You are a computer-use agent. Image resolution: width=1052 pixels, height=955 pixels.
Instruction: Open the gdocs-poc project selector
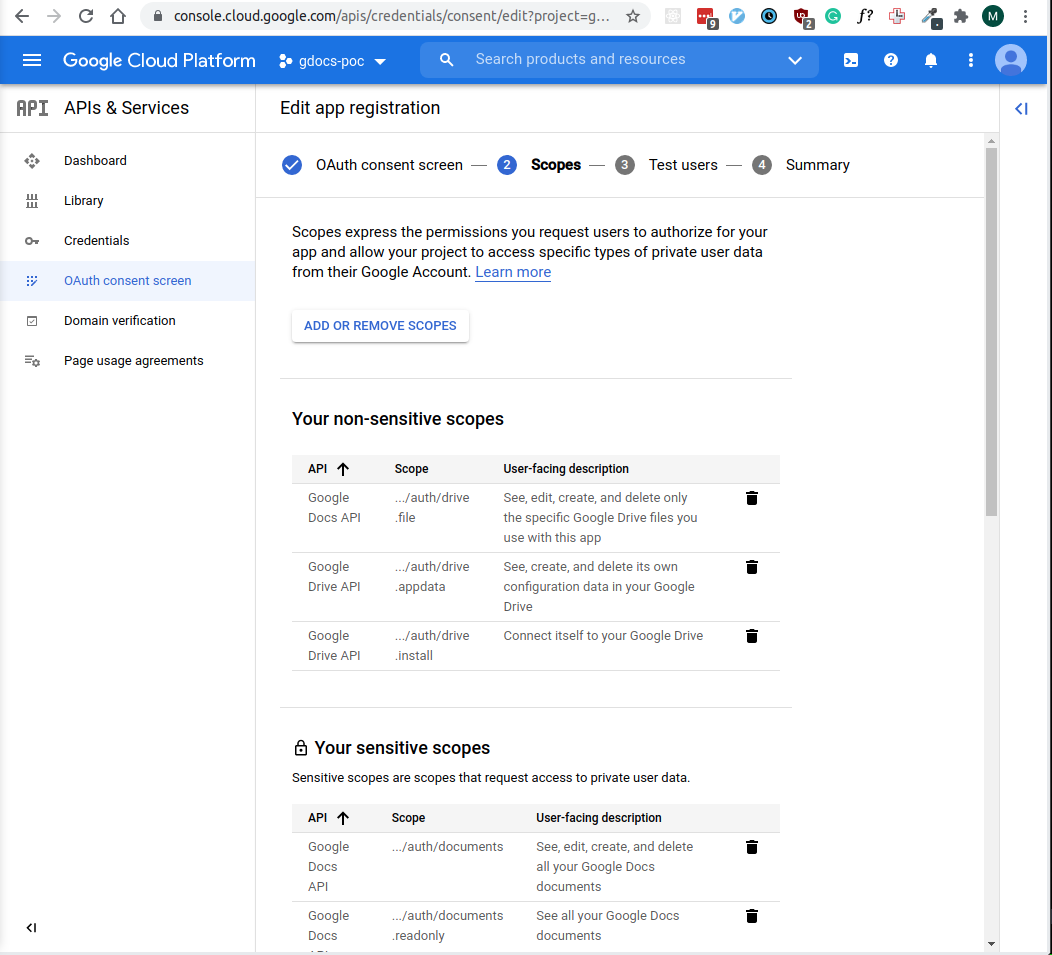tap(333, 61)
